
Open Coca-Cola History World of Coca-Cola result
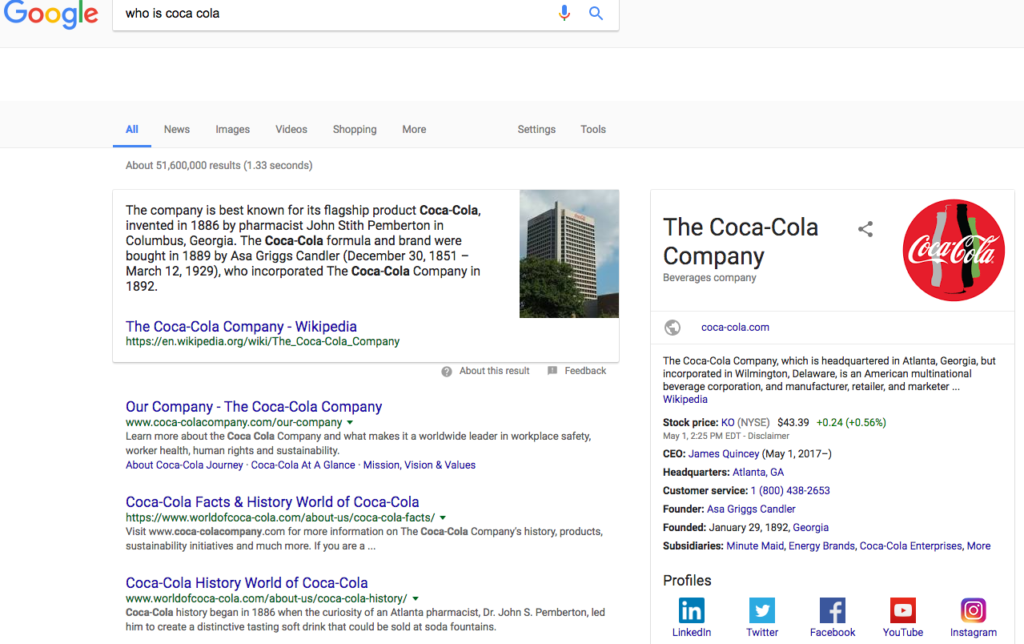click(x=247, y=583)
